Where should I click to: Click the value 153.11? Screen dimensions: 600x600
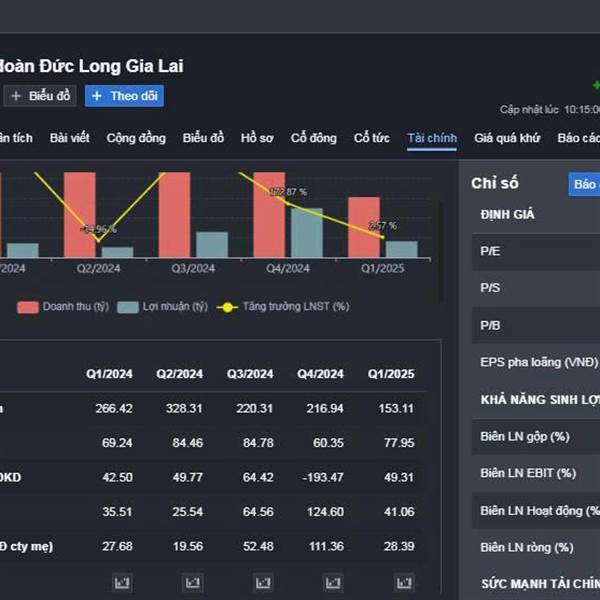[x=396, y=408]
